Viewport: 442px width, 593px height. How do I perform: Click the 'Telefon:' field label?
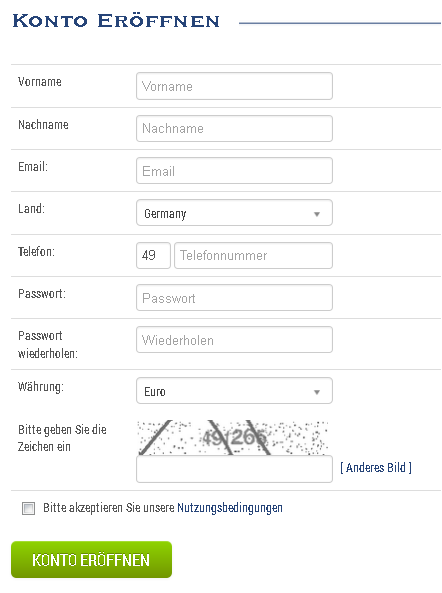(x=36, y=251)
